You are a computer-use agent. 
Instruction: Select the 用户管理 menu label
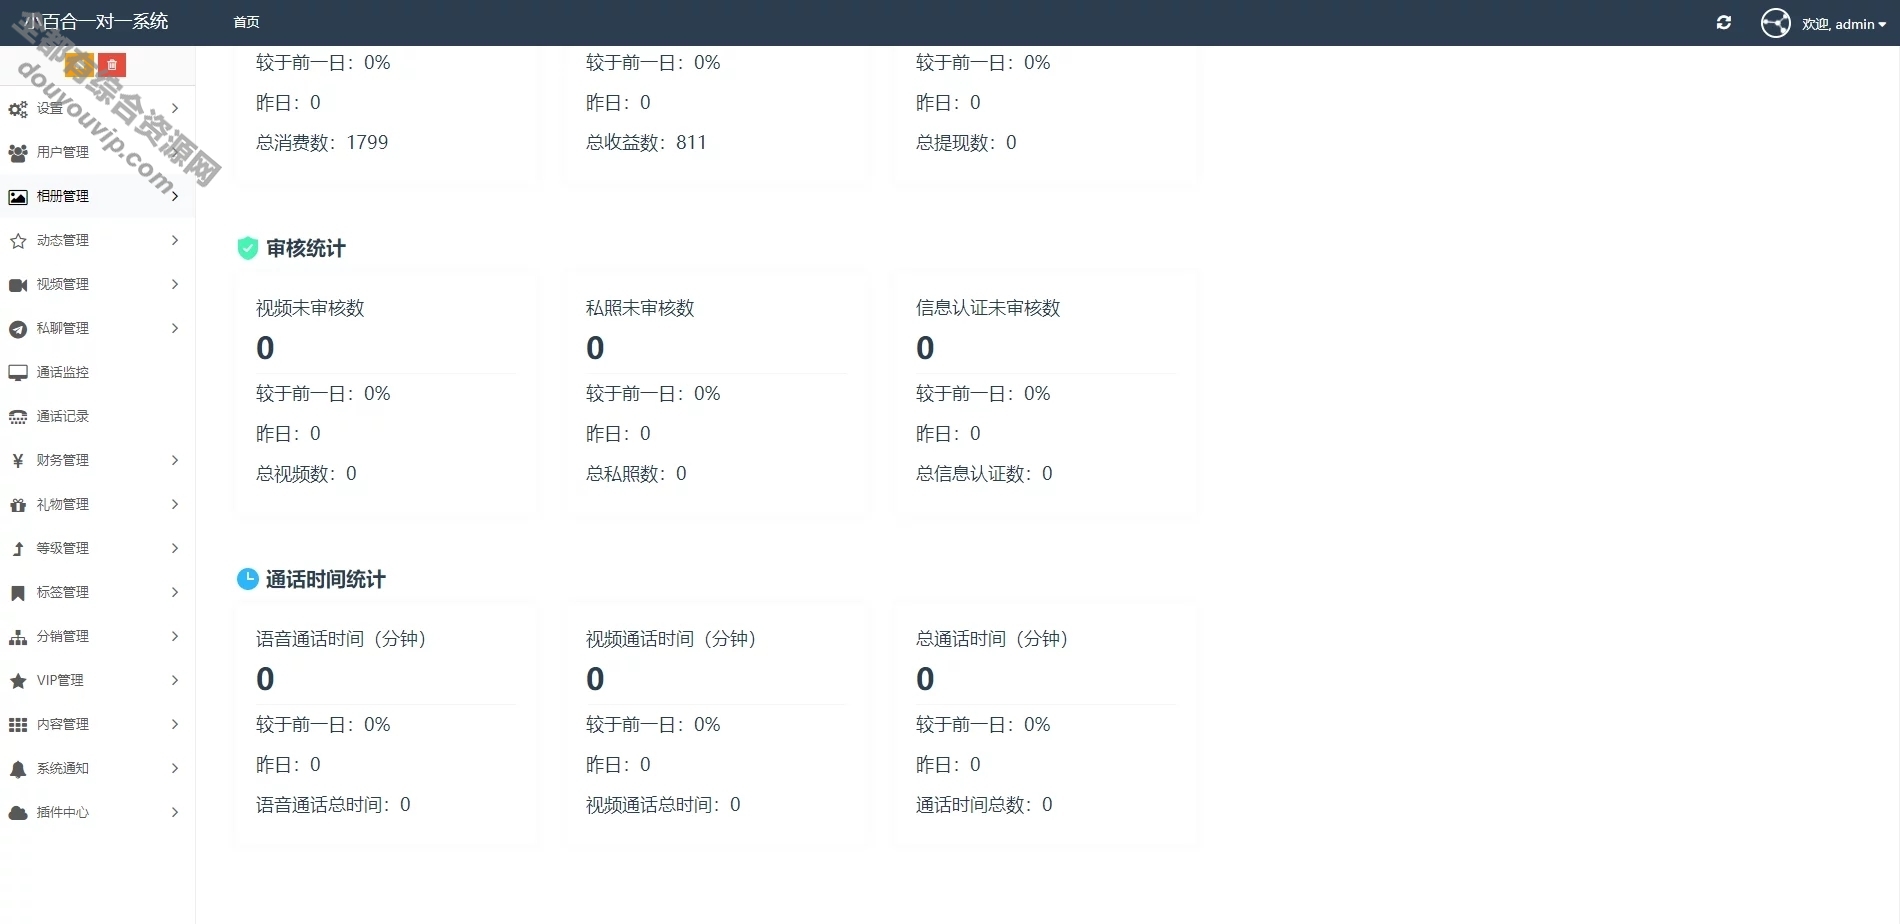(x=63, y=152)
